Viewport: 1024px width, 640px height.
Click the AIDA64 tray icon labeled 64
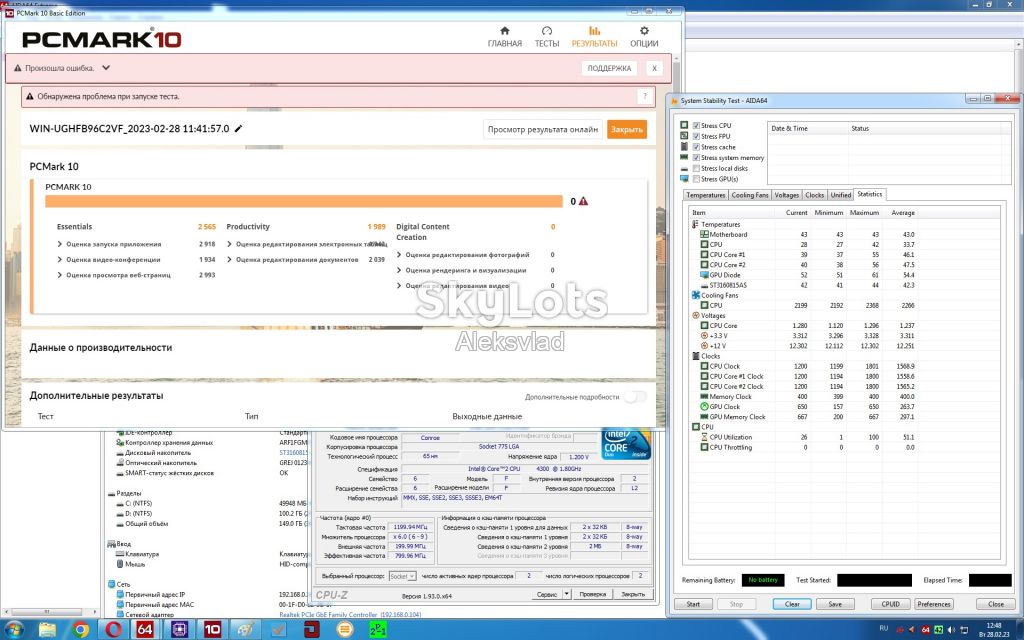click(x=925, y=630)
